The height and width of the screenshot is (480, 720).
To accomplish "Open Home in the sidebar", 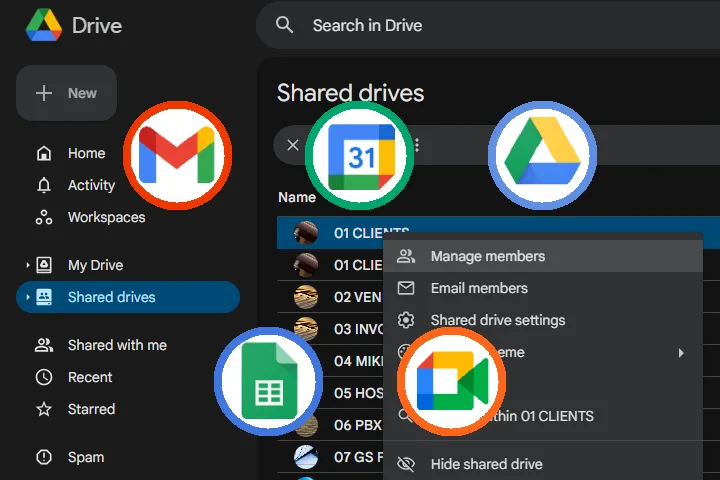I will pyautogui.click(x=71, y=153).
